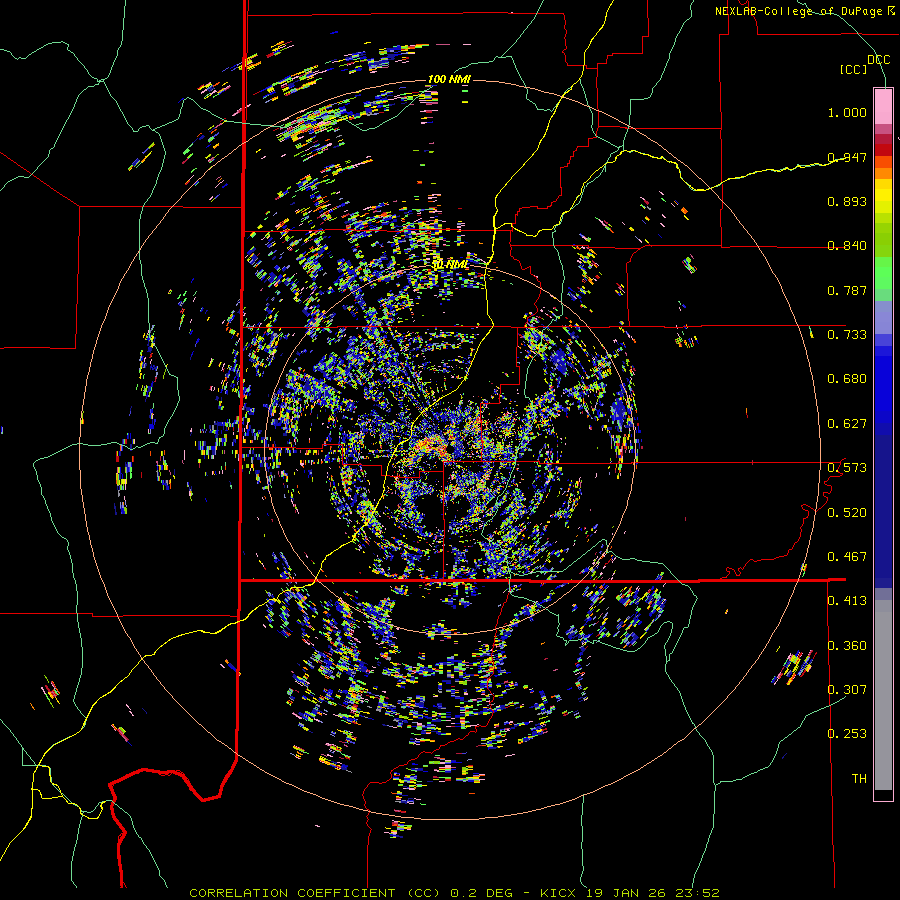Select the 0.787 legend value
This screenshot has width=900, height=900.
847,290
